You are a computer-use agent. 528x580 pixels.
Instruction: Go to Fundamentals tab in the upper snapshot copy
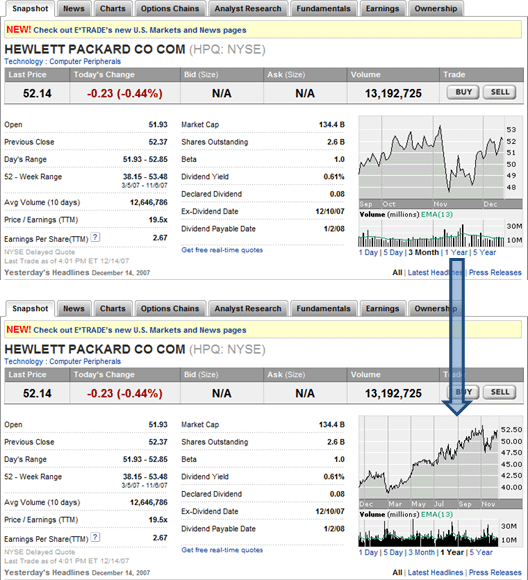(323, 9)
